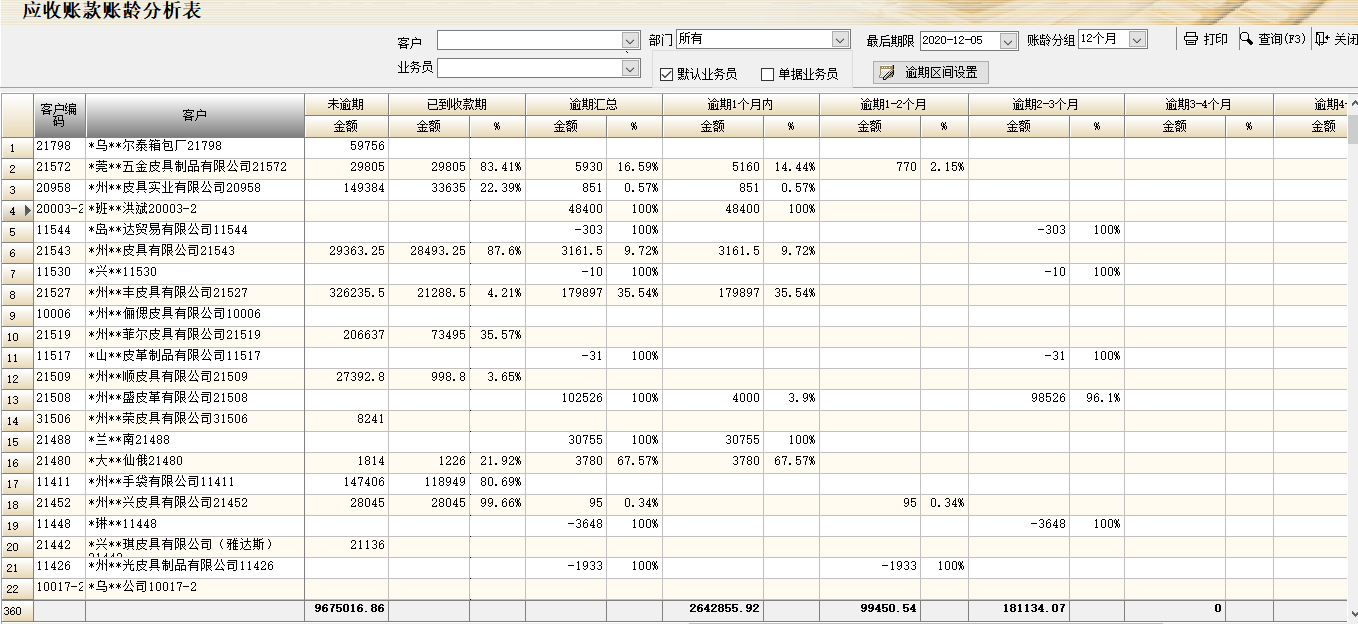Expand the 账龄分组 12个月 dropdown
Image resolution: width=1358 pixels, height=624 pixels.
[1137, 40]
